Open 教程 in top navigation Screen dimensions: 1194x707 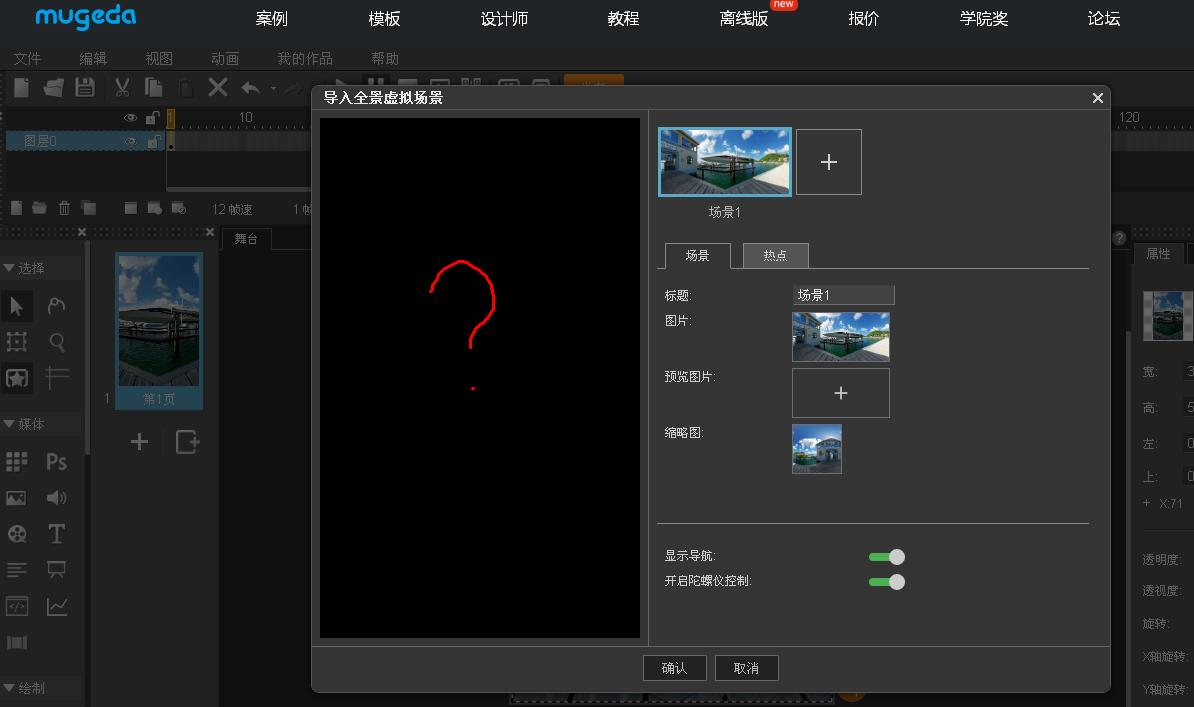click(623, 19)
